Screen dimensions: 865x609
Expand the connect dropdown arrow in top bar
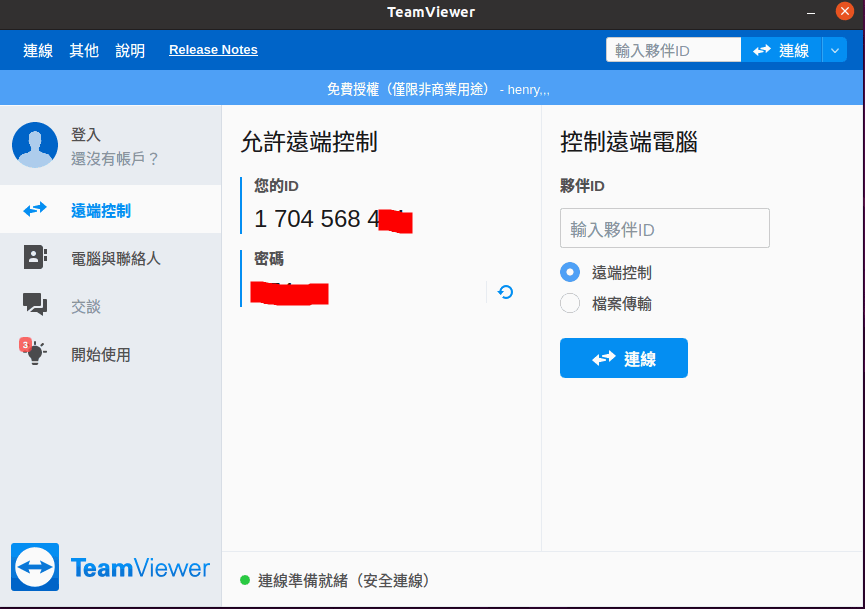point(835,50)
